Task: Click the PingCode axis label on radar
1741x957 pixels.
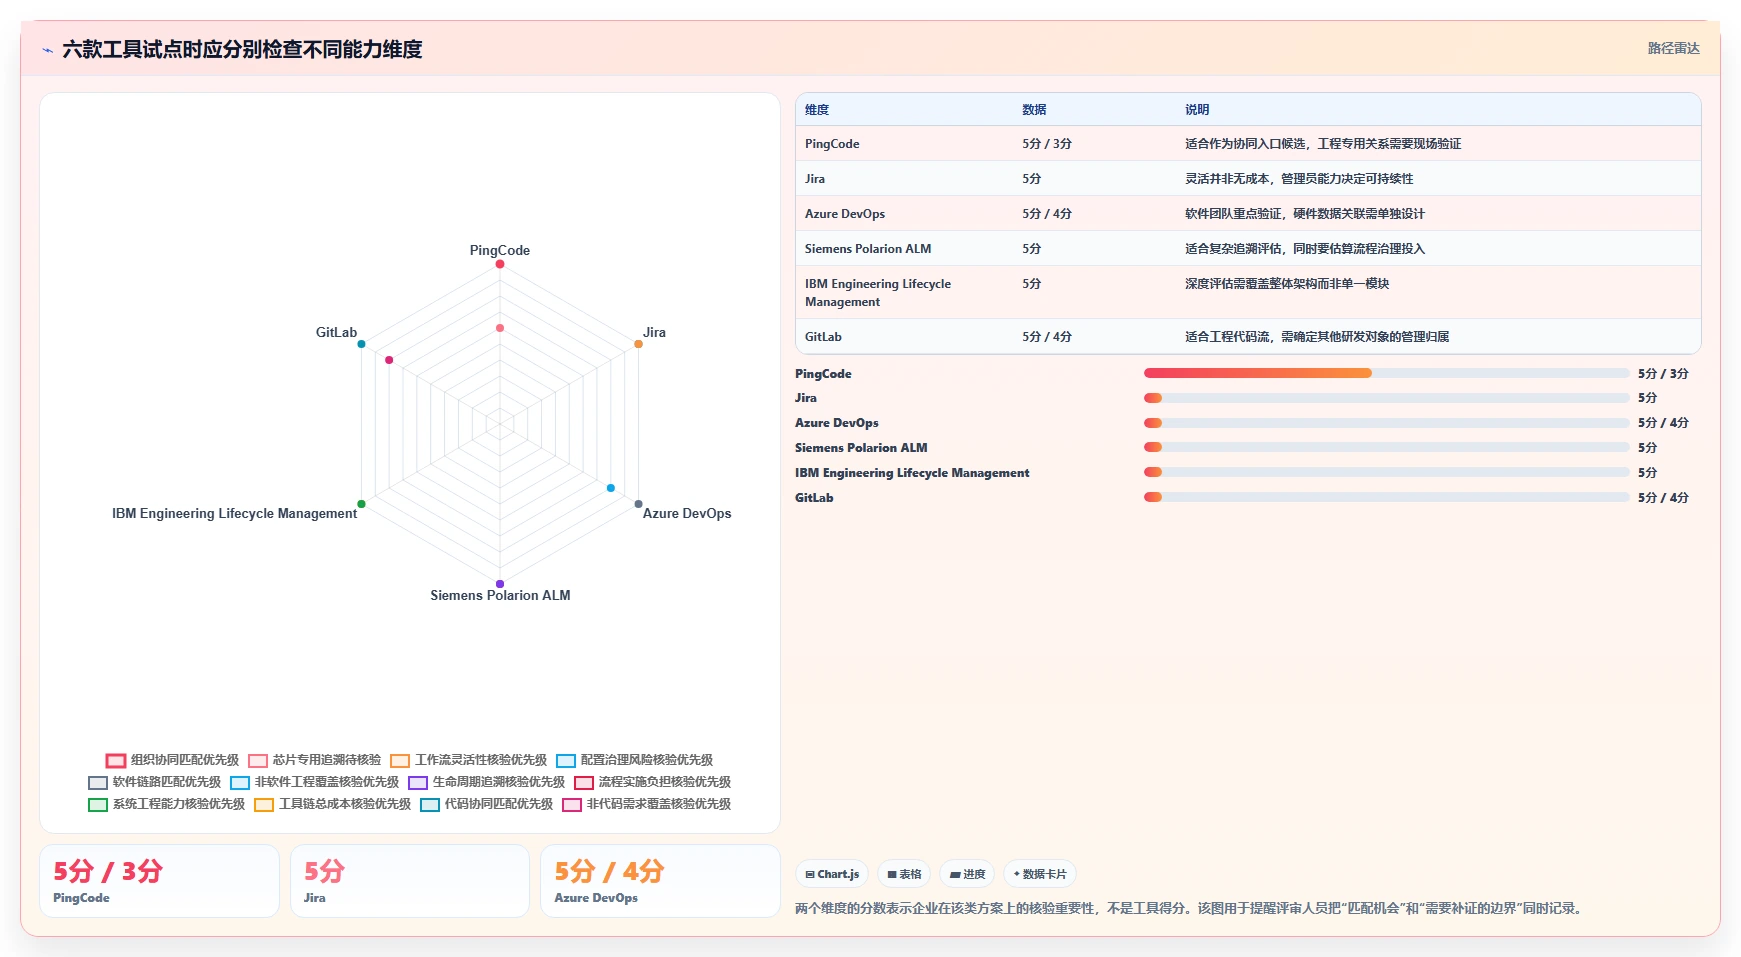Action: click(500, 250)
